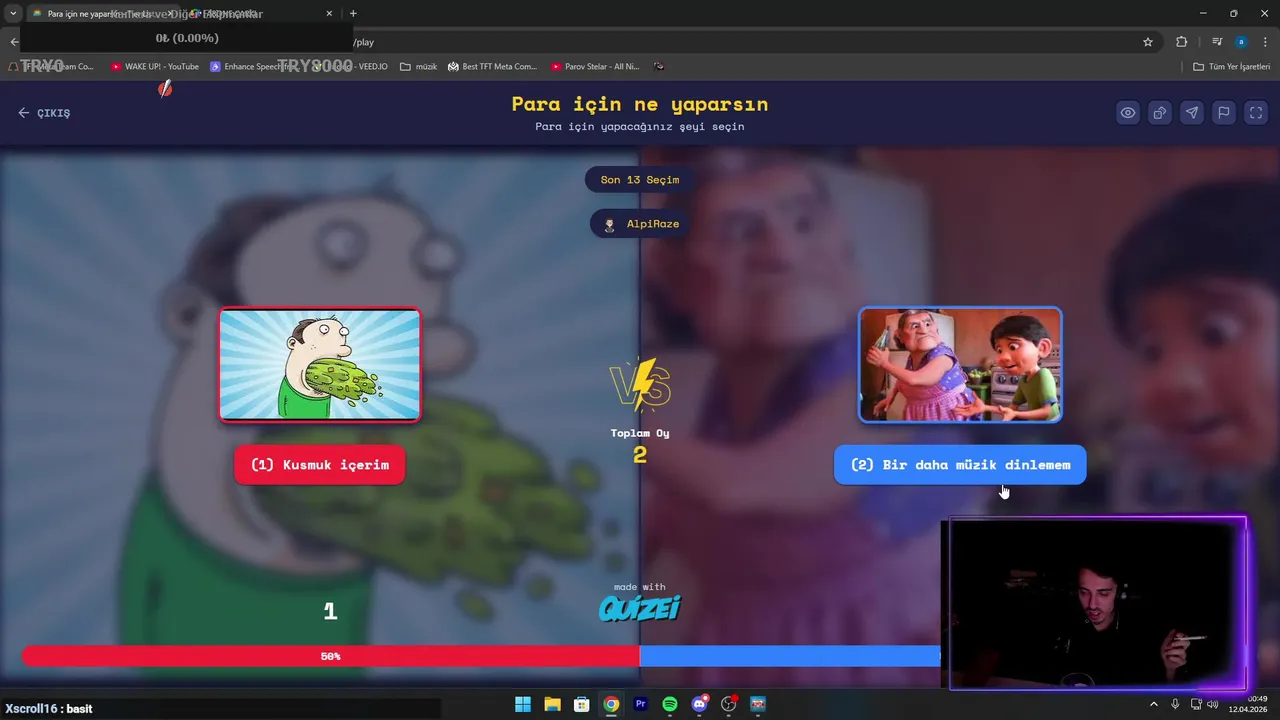Click the ÇIKIŞ back arrow button
The width and height of the screenshot is (1280, 720).
(44, 113)
